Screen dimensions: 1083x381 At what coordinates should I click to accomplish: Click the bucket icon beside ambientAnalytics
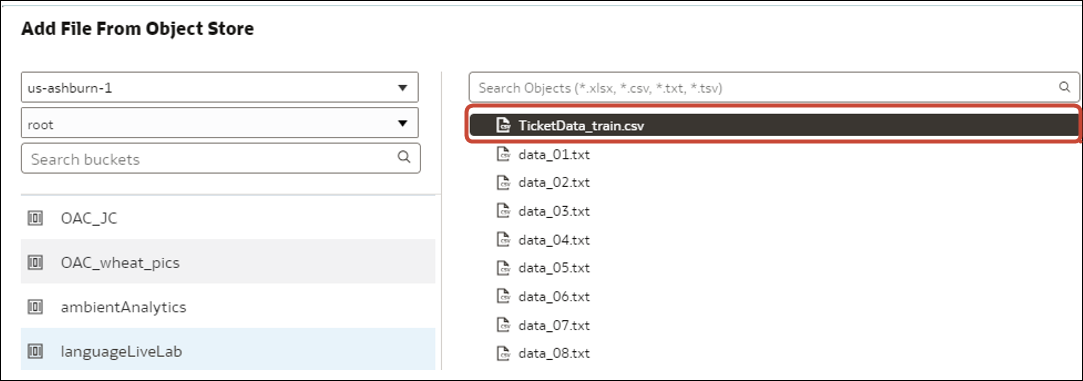35,307
